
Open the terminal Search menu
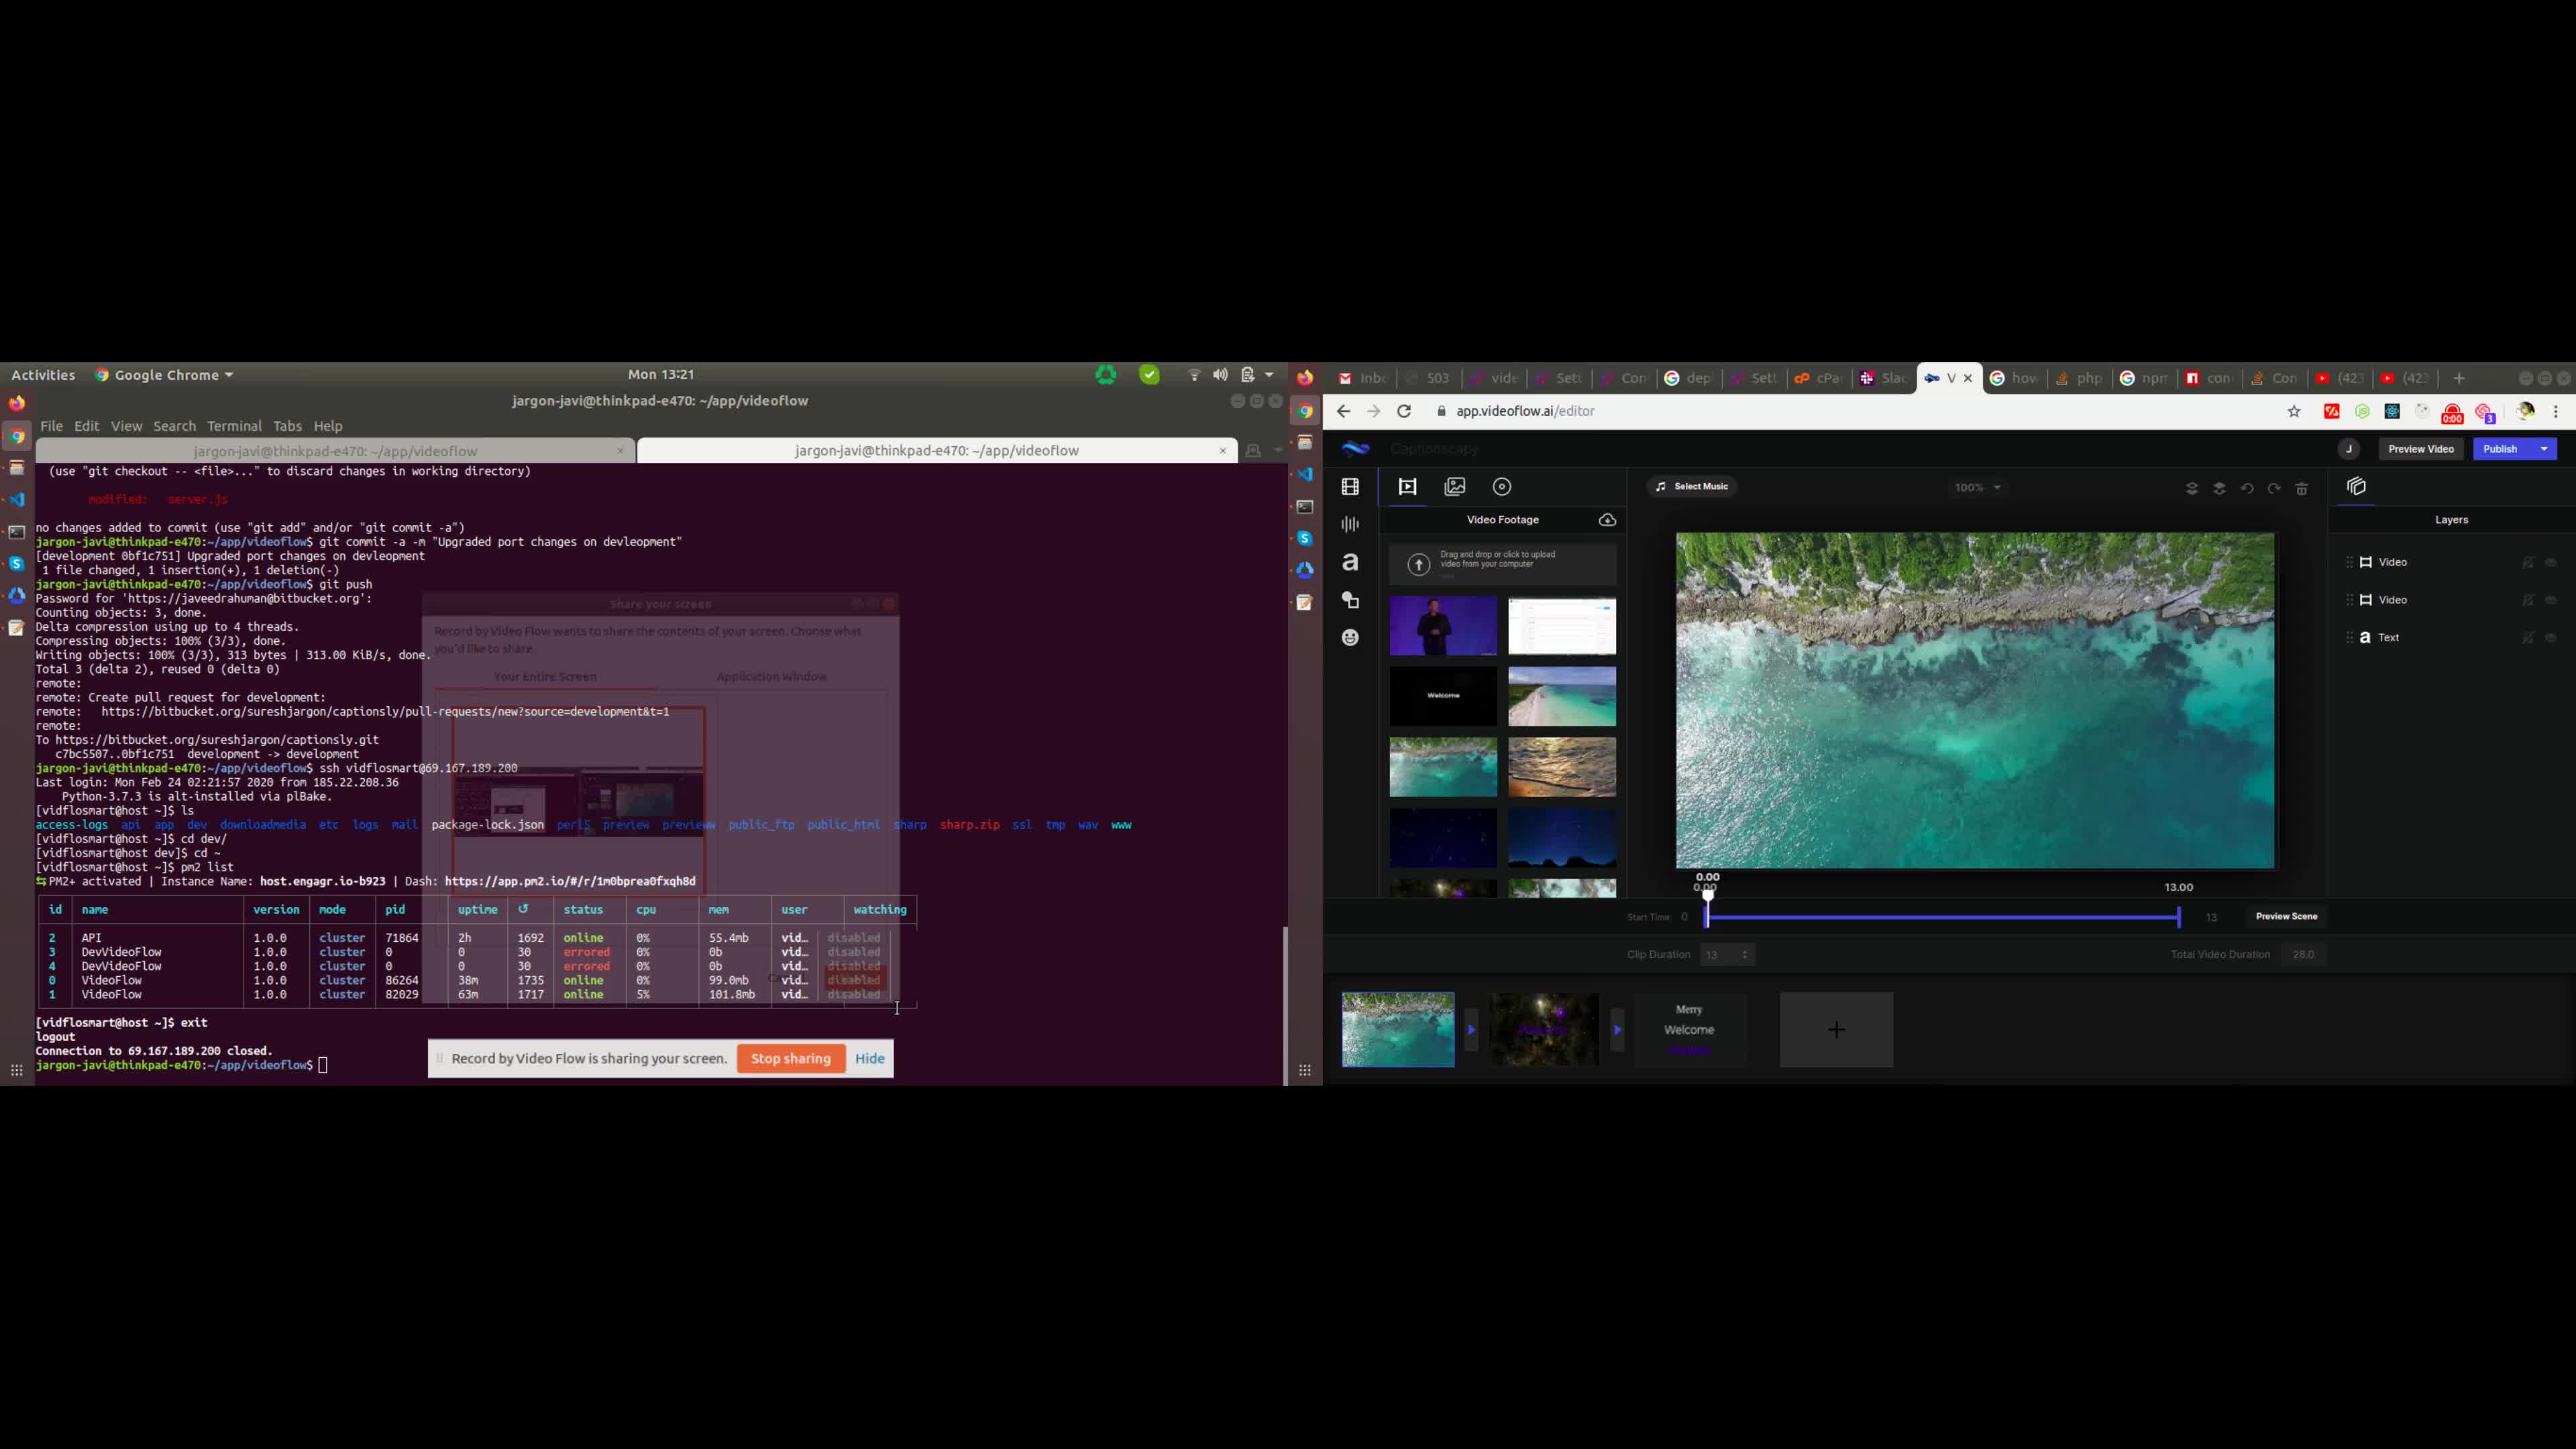174,426
